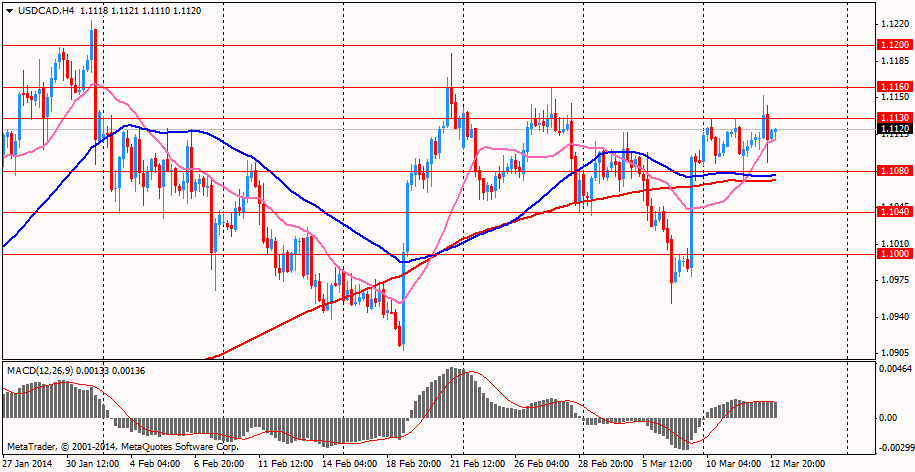The image size is (915, 472).
Task: Click the black 1.1120 current price label
Action: (x=892, y=129)
